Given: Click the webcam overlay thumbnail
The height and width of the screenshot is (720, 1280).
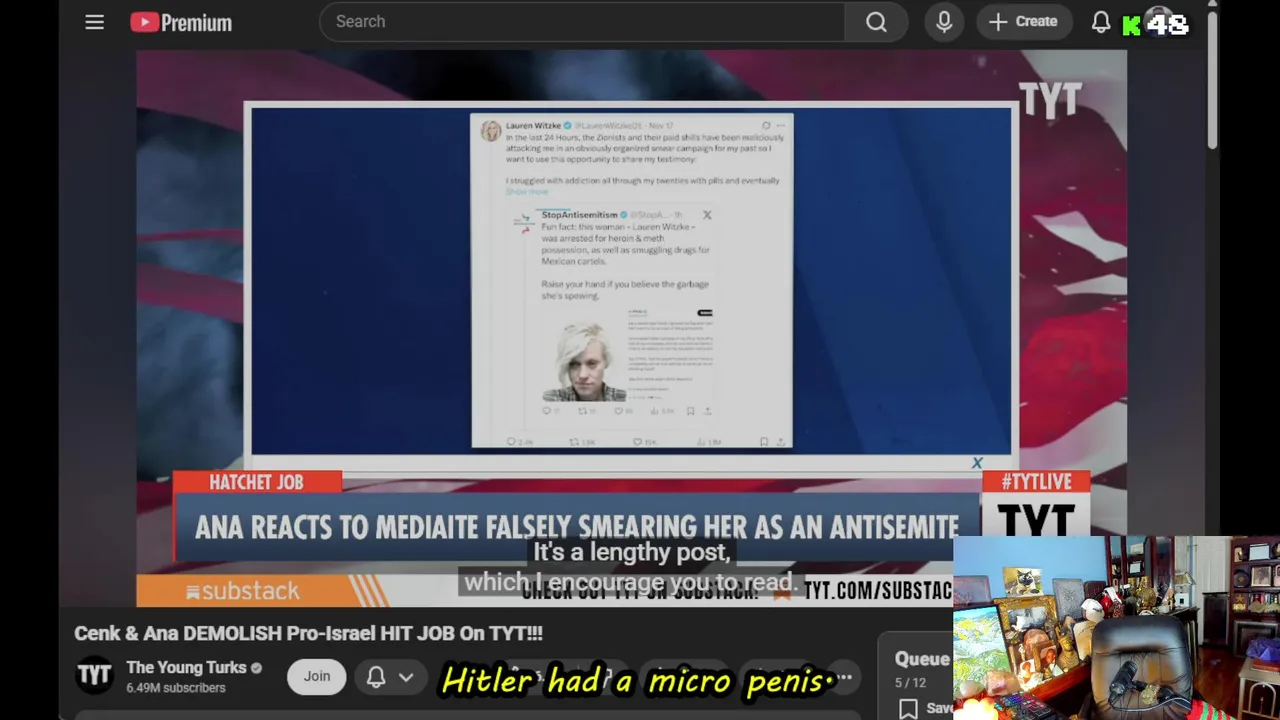Looking at the screenshot, I should [x=1116, y=628].
